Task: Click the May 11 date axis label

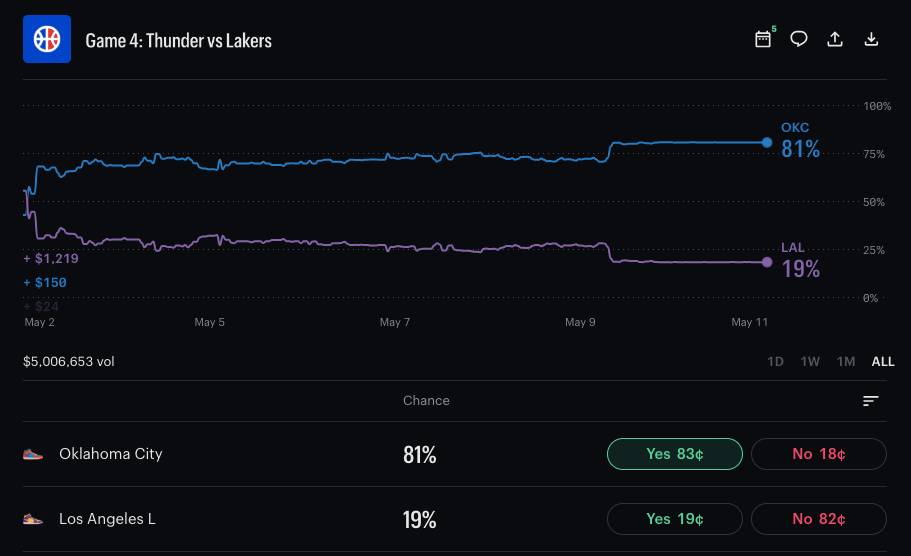Action: coord(749,322)
